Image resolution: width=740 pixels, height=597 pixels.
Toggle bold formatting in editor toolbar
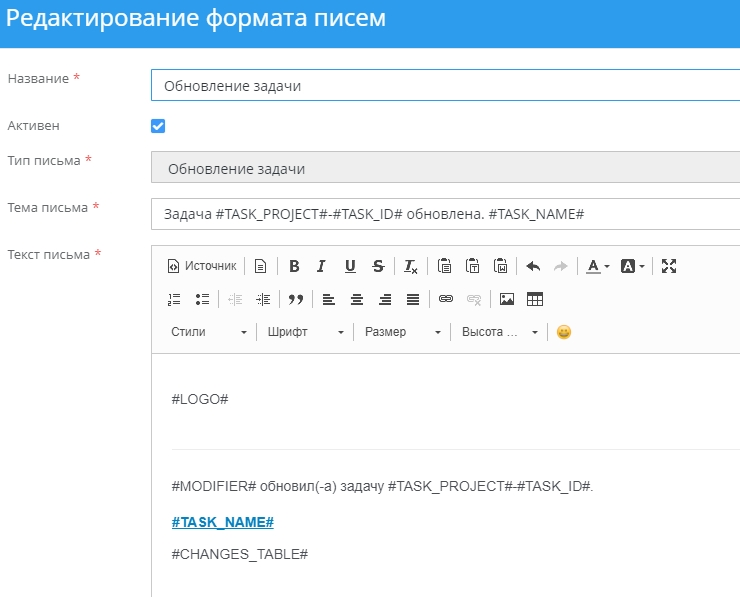pos(294,266)
